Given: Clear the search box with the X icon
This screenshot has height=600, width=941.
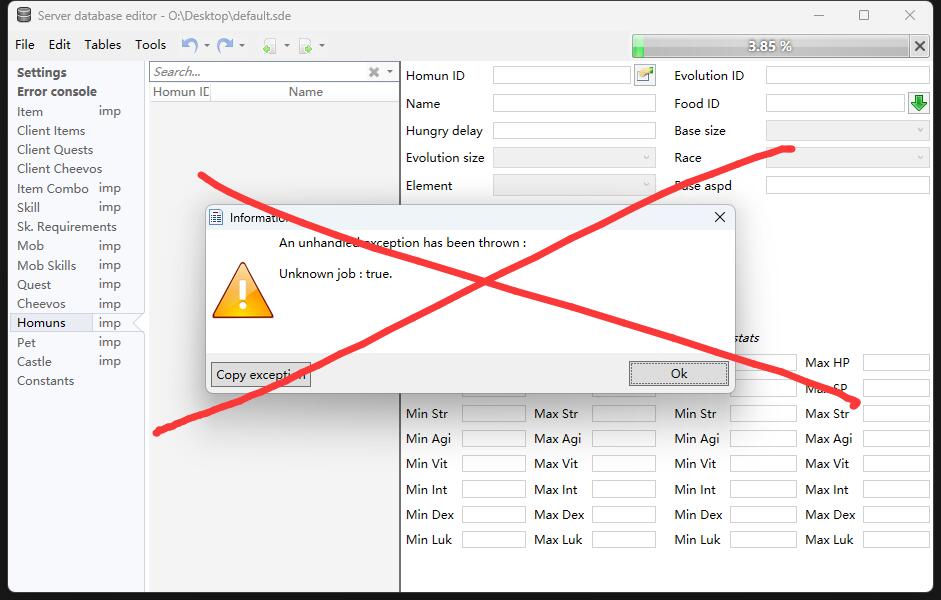Looking at the screenshot, I should point(373,72).
